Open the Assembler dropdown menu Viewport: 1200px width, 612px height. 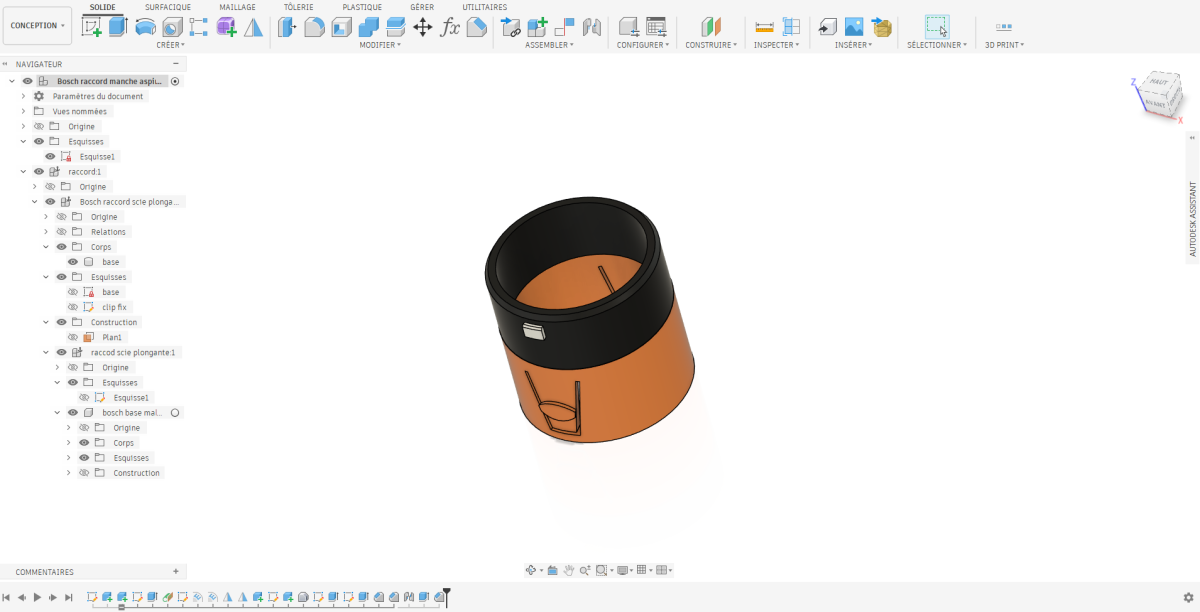point(549,45)
